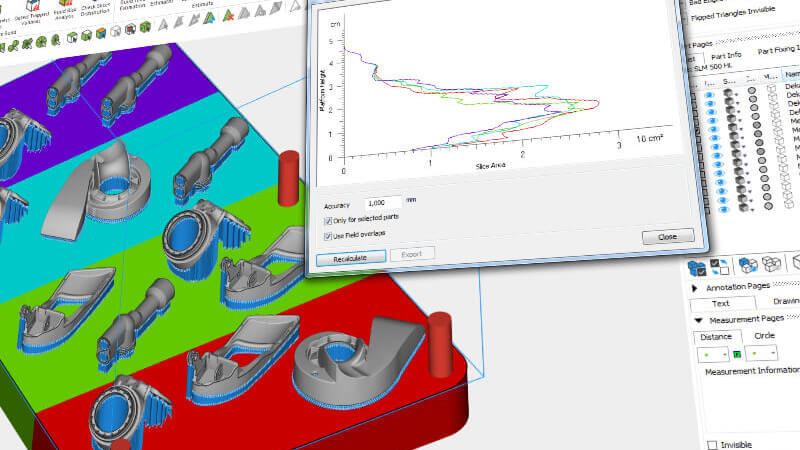Switch to the Part Info tab

click(x=719, y=54)
